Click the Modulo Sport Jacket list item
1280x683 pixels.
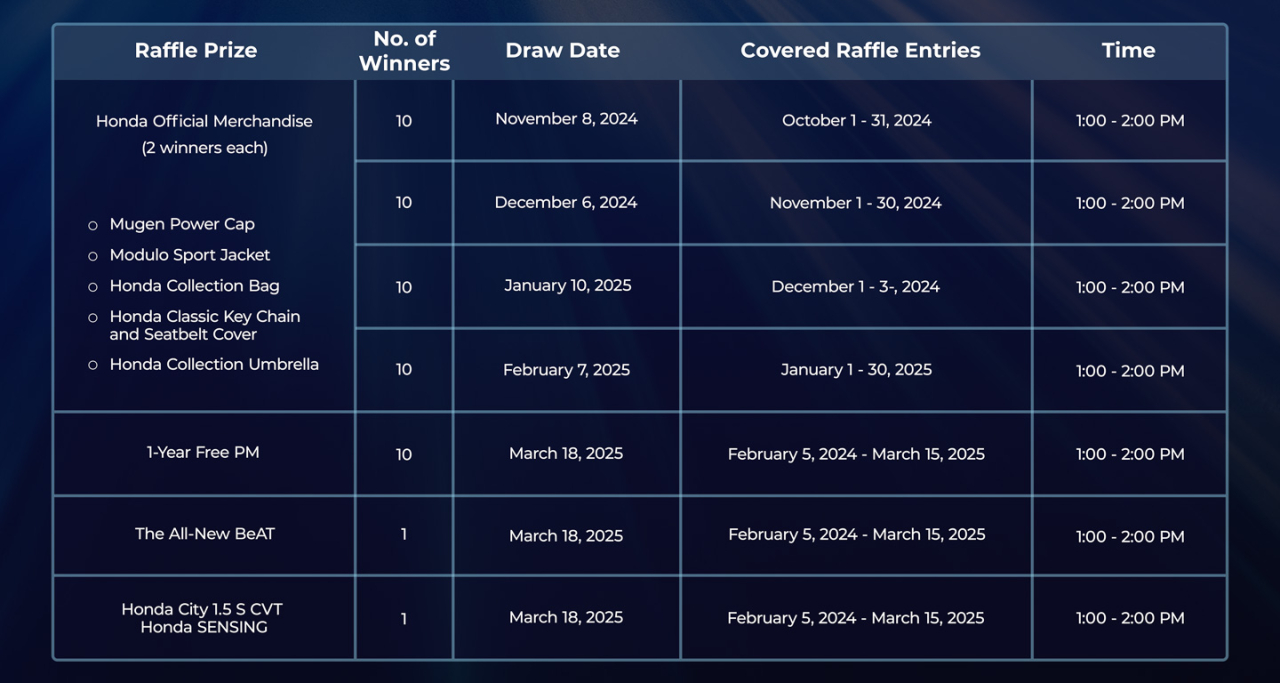click(x=190, y=255)
